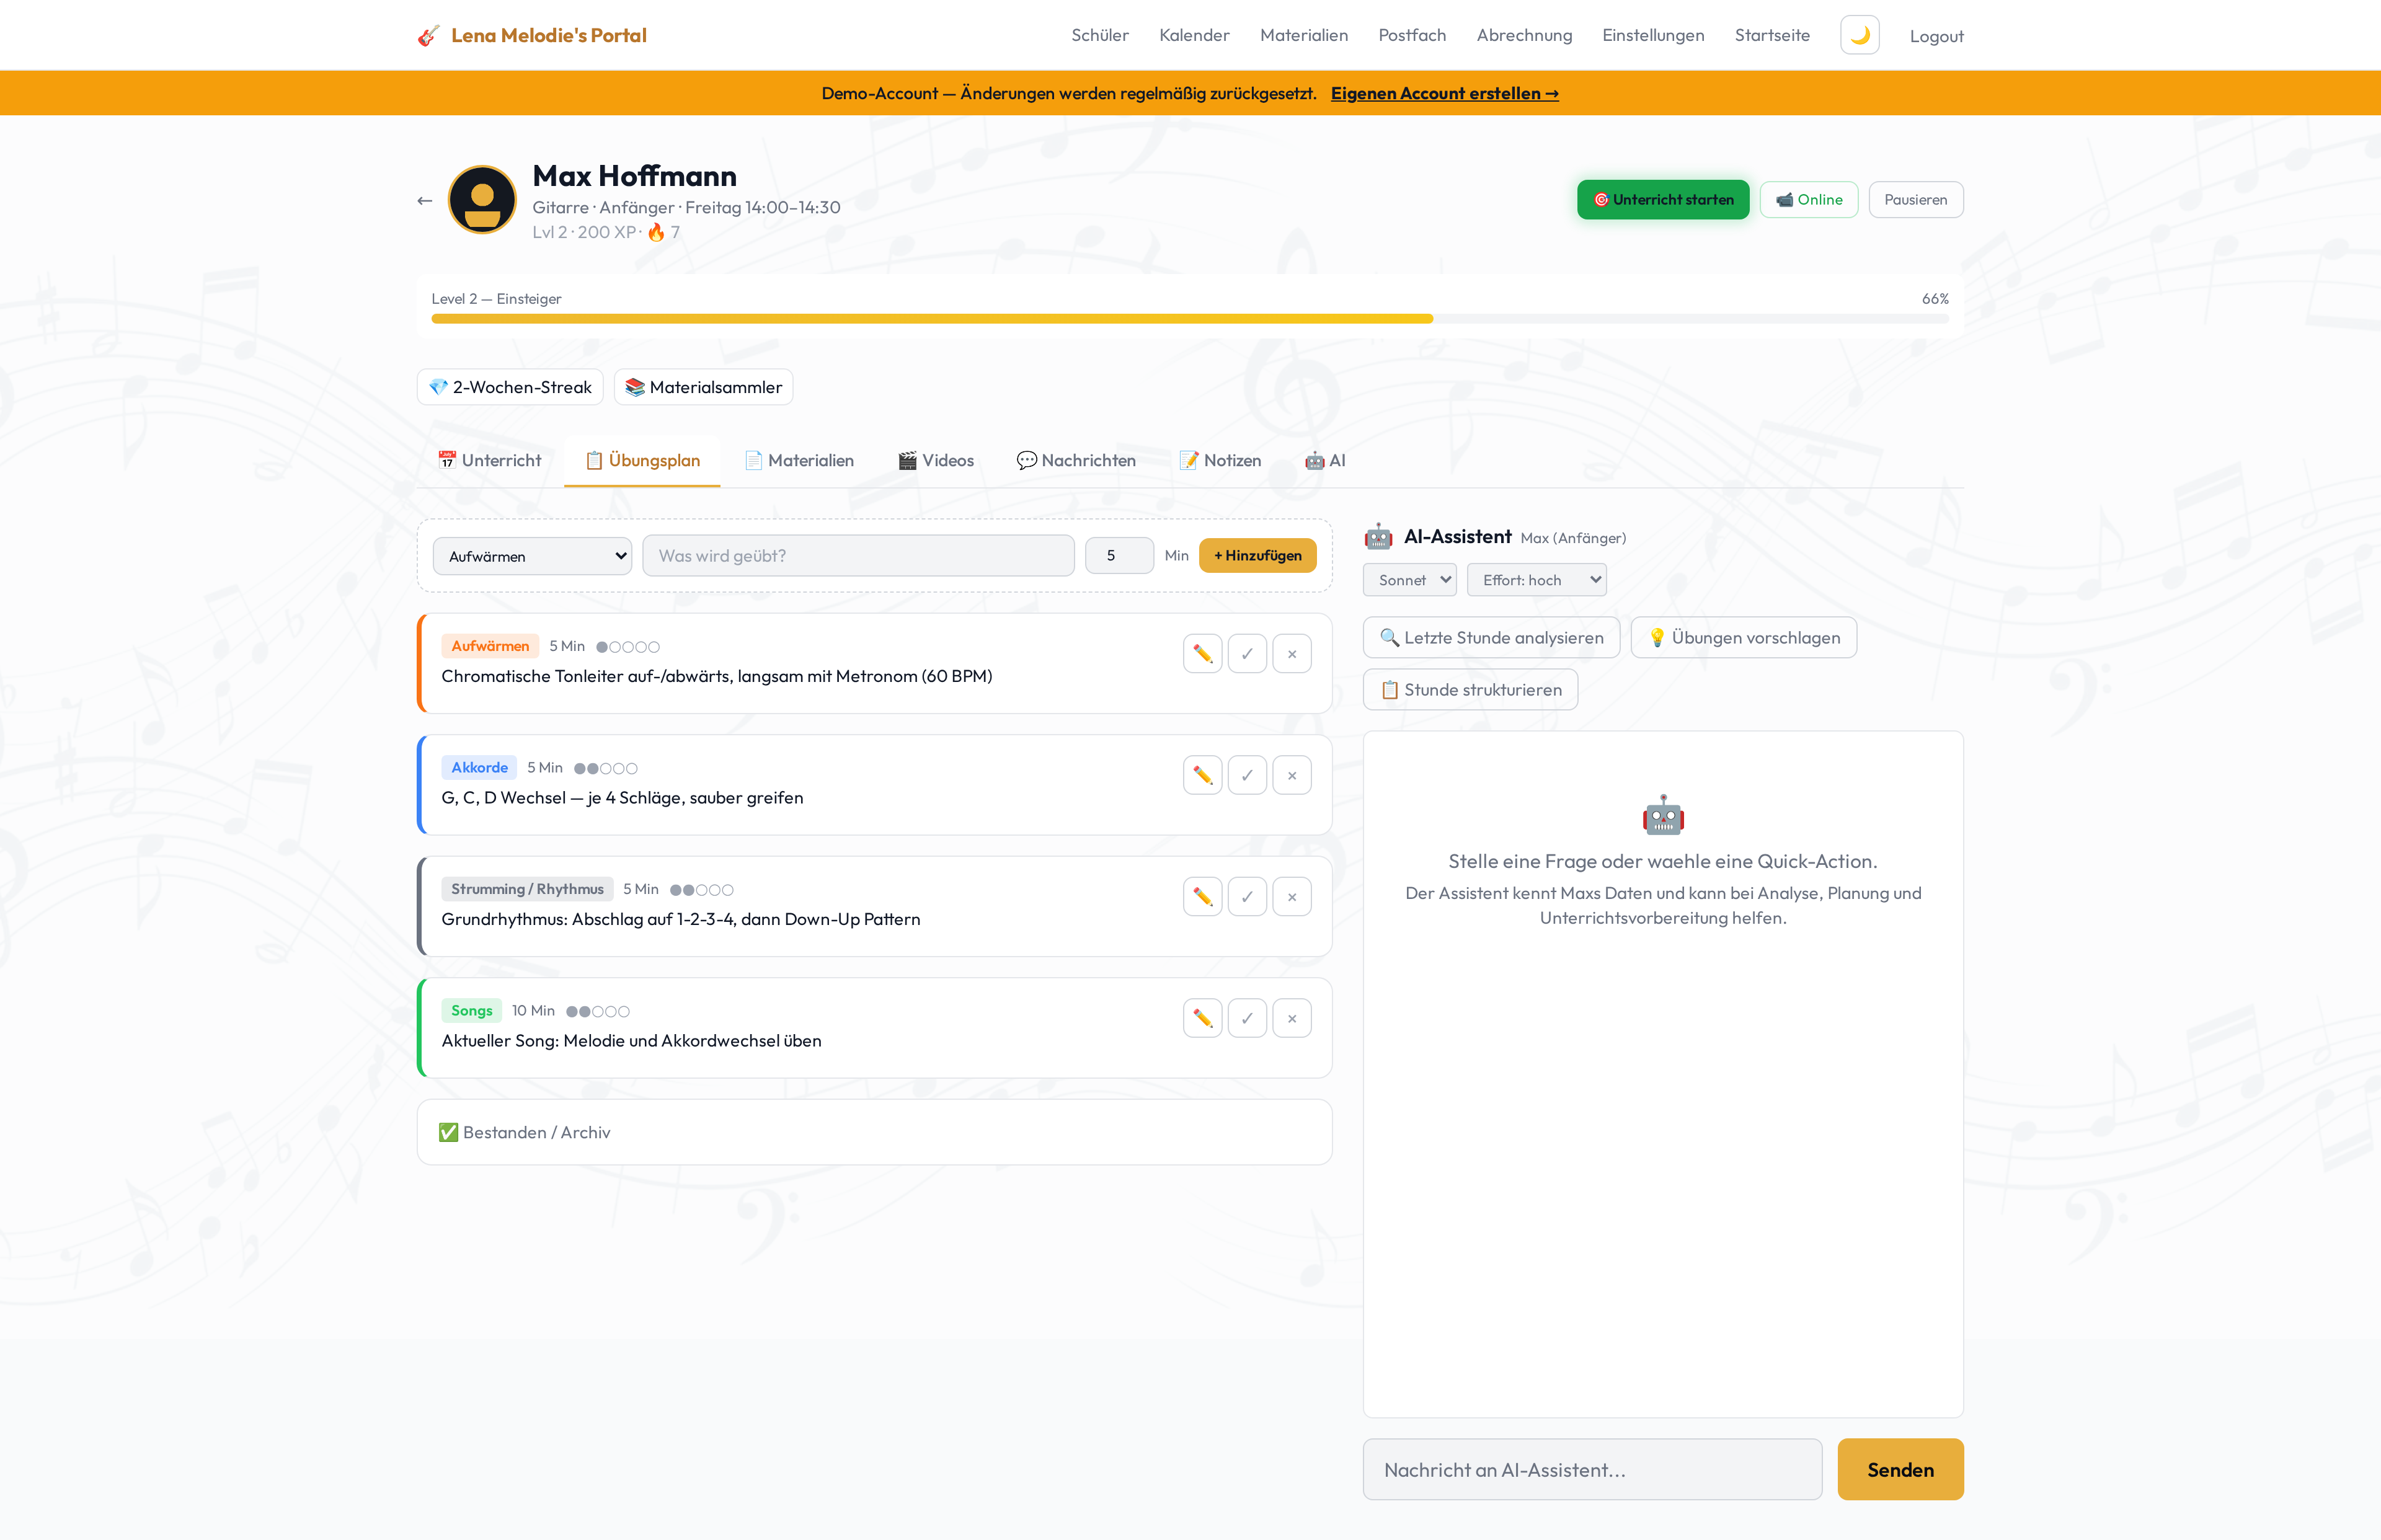2381x1540 pixels.
Task: Mark the Akkorde exercise as done with checkmark
Action: 1247,775
